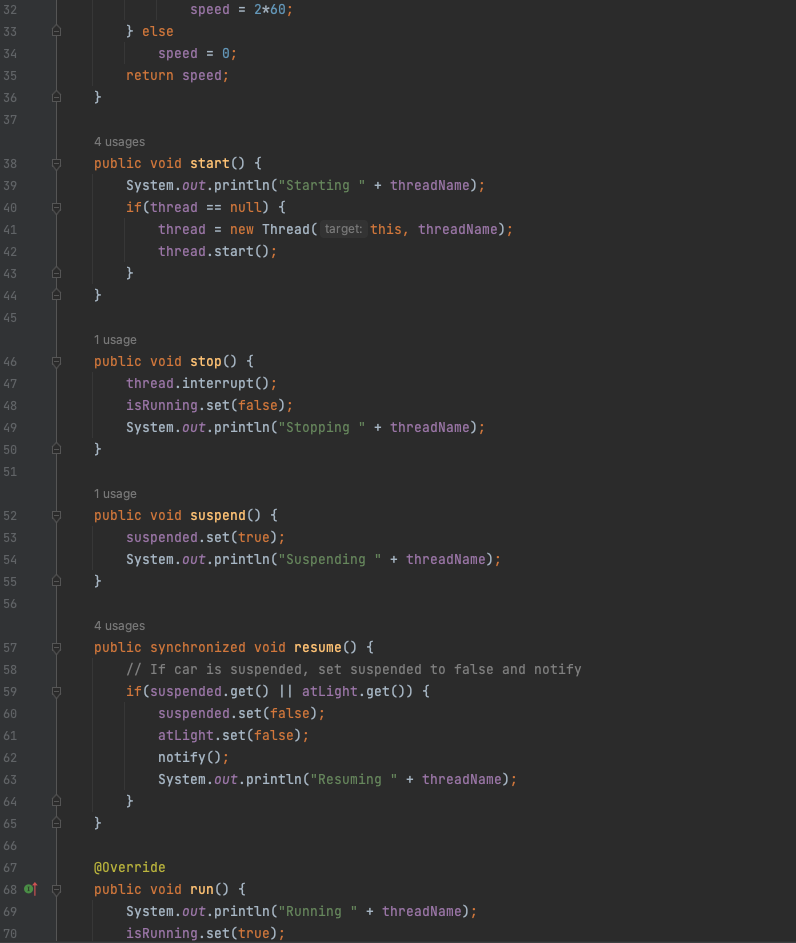796x943 pixels.
Task: Open the 1 usage hint above suspend()
Action: click(115, 494)
